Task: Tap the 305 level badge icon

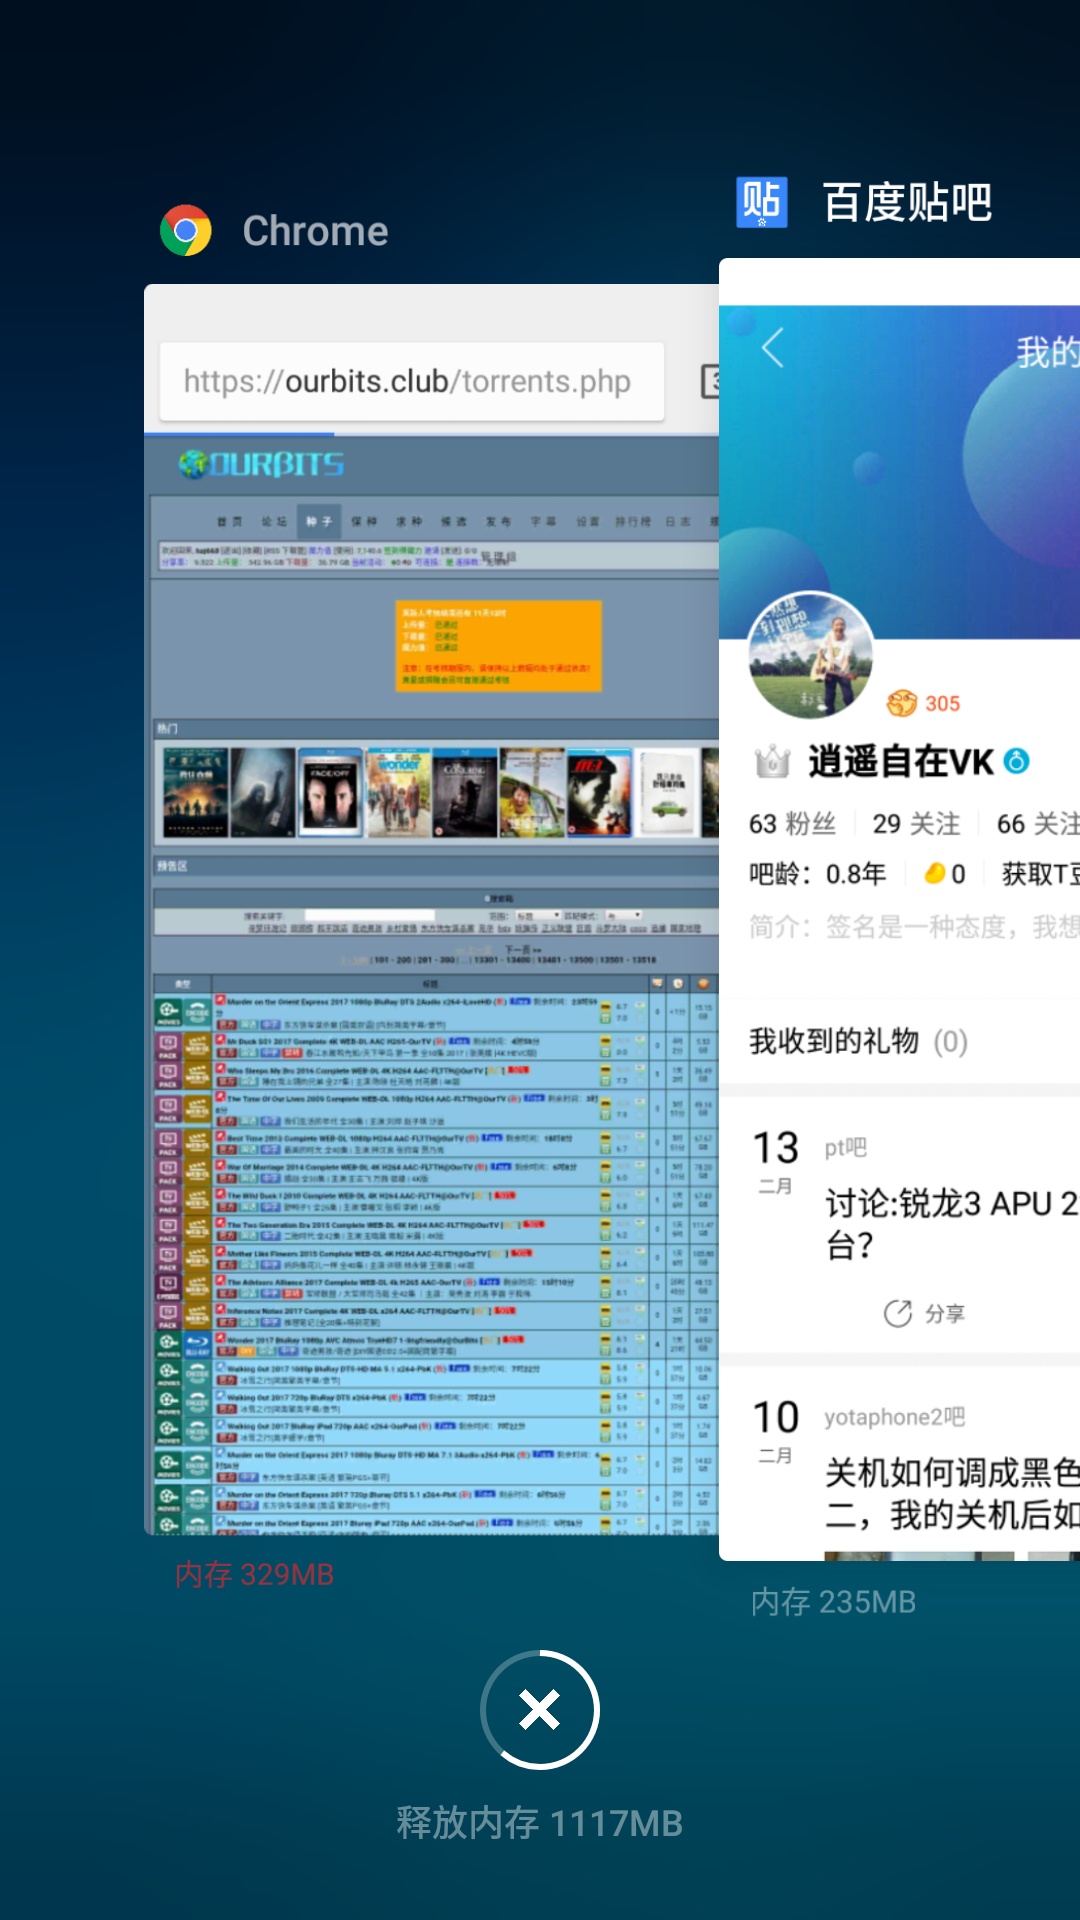Action: coord(902,703)
